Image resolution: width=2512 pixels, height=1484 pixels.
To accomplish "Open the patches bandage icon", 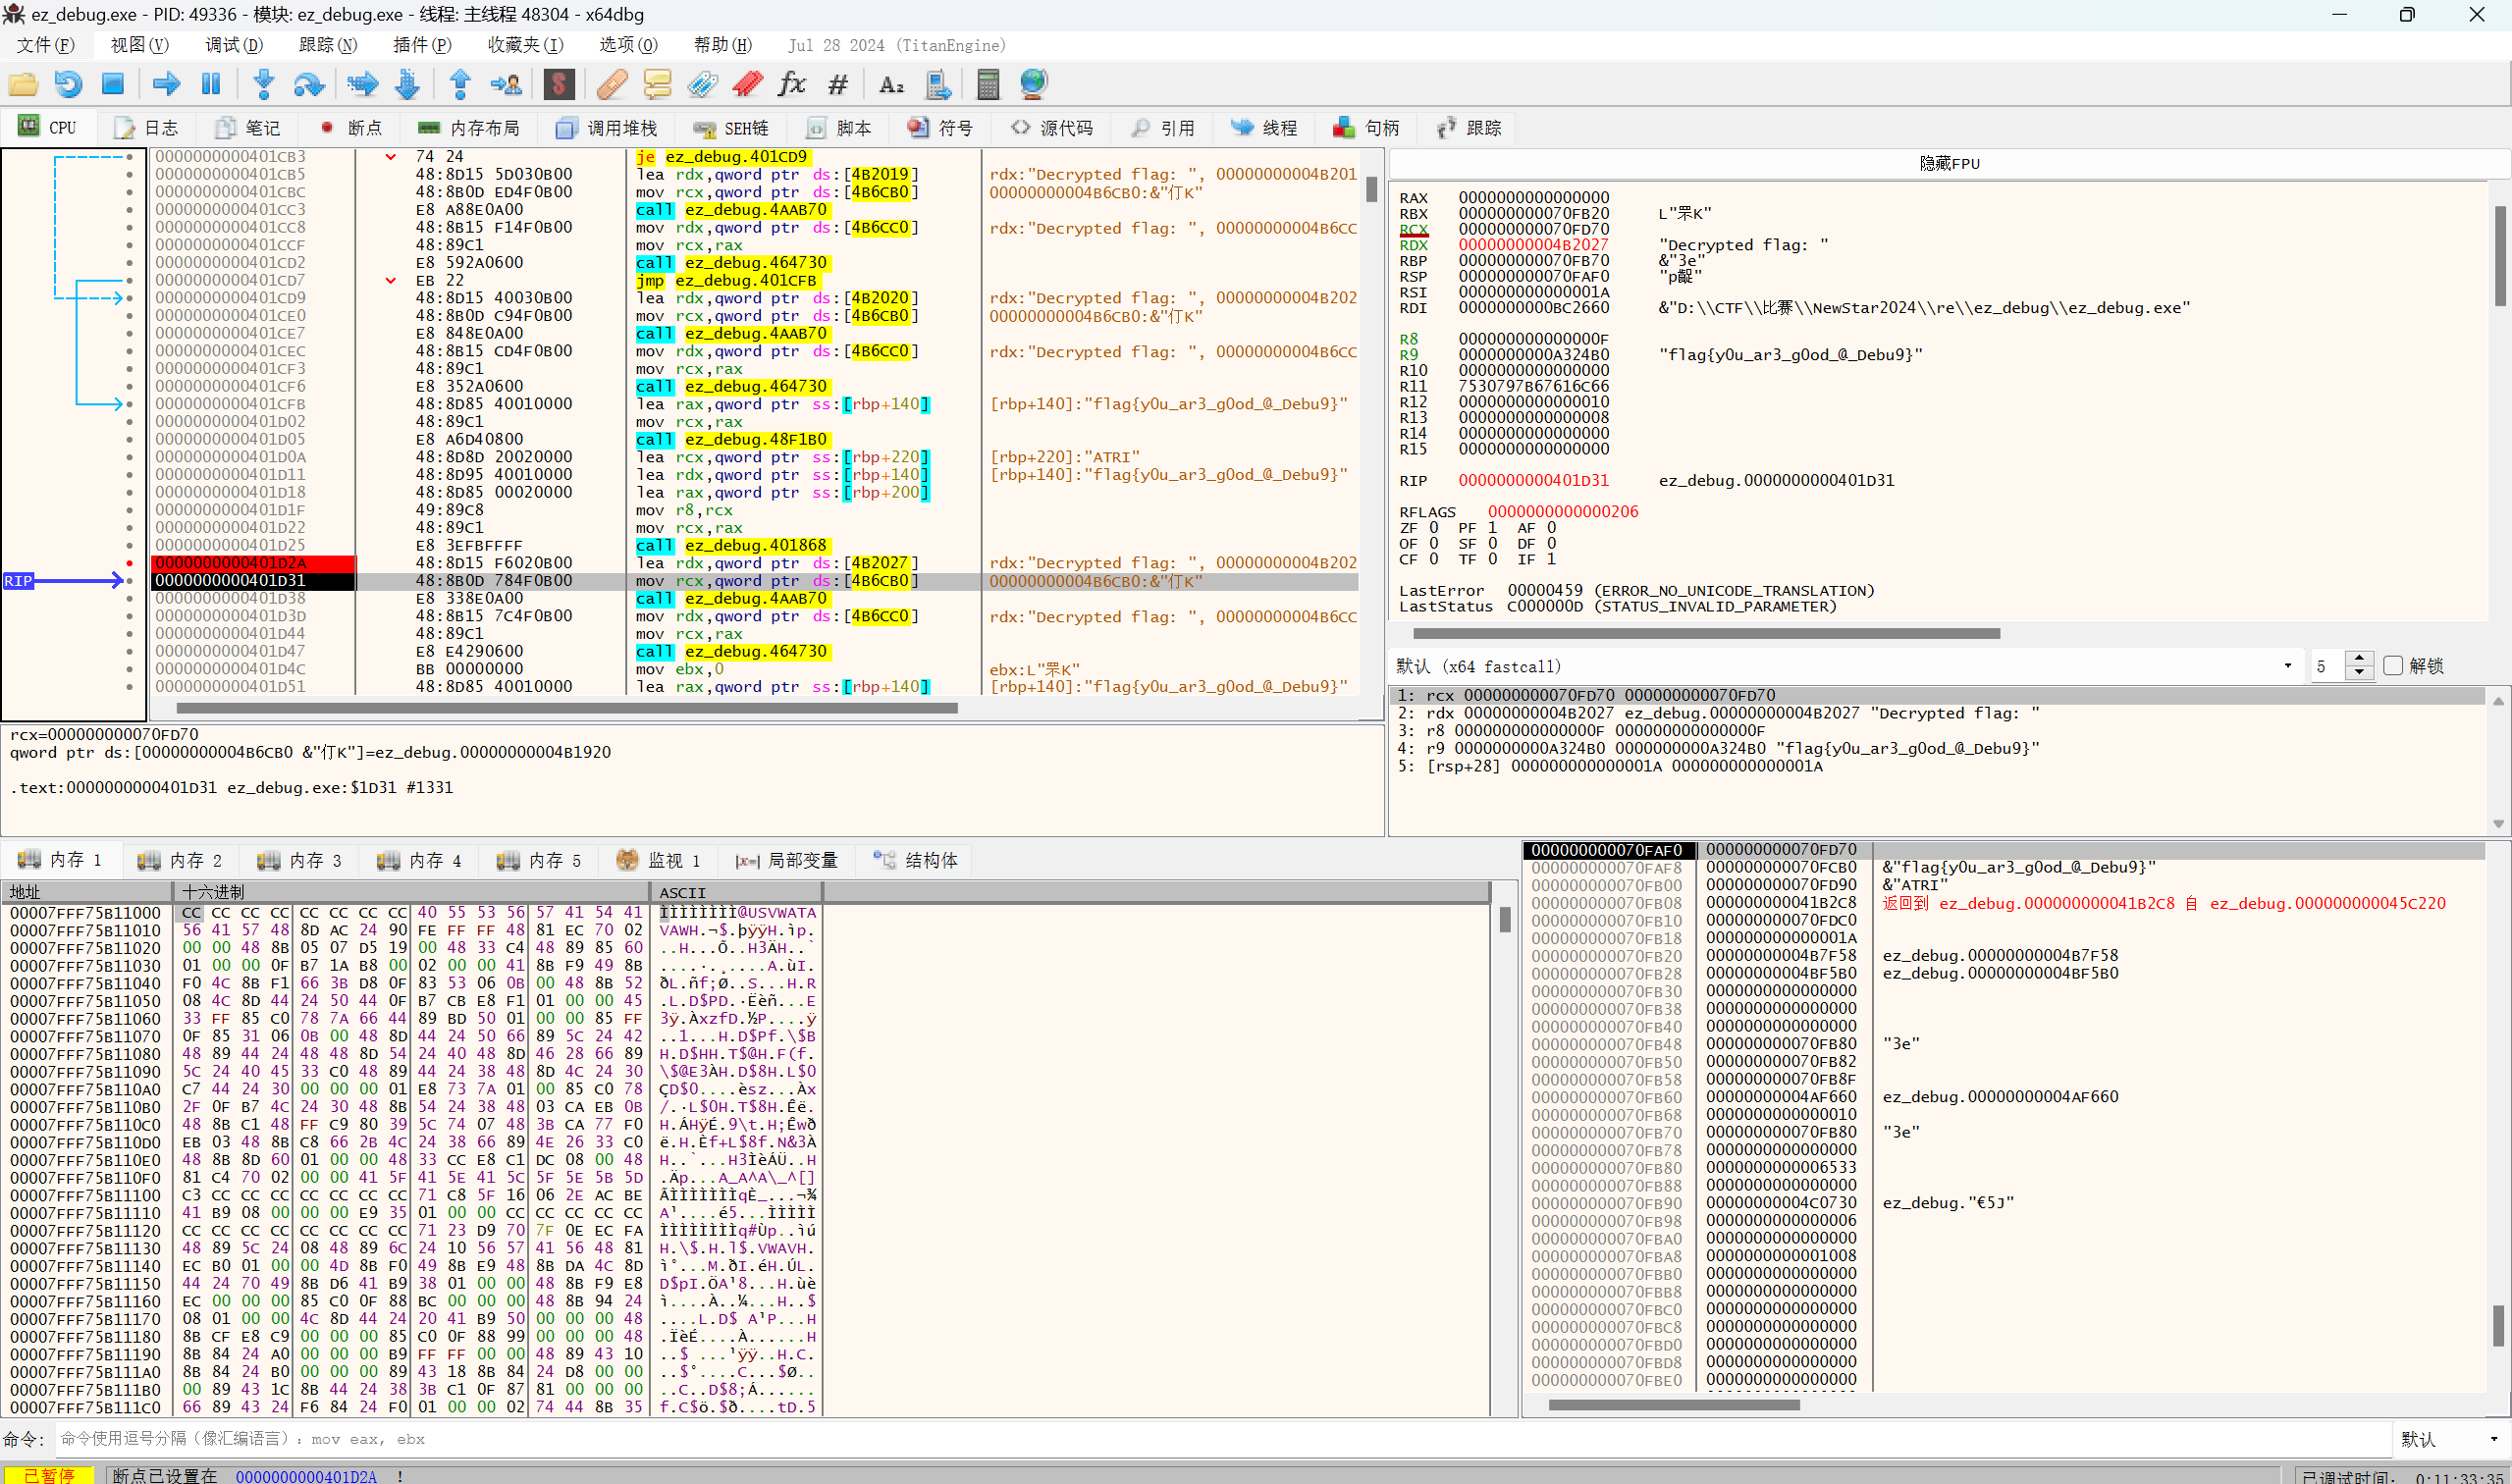I will (x=612, y=84).
